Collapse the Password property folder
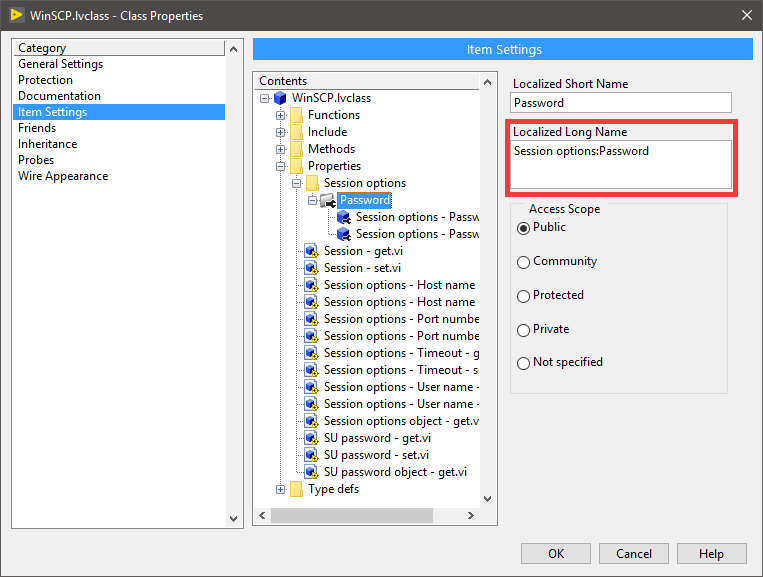Image resolution: width=763 pixels, height=577 pixels. tap(312, 200)
